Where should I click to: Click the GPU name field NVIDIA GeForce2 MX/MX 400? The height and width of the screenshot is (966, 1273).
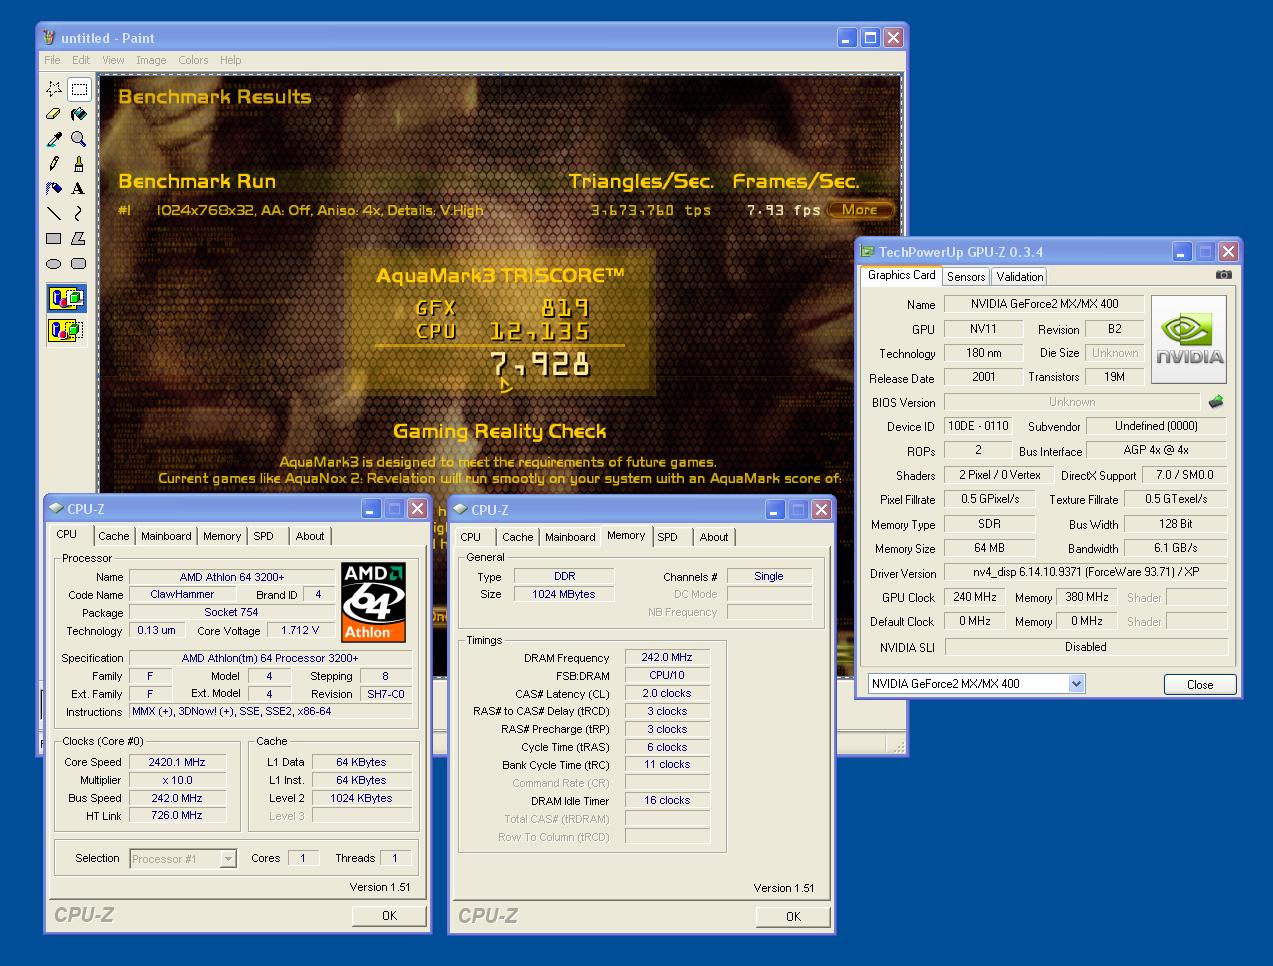tap(1045, 304)
